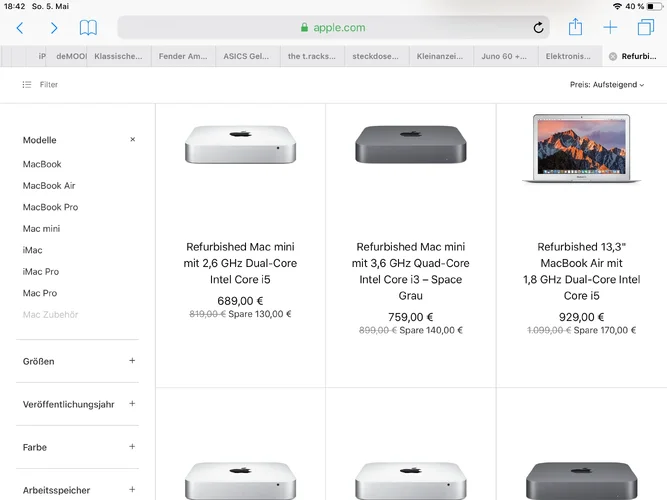Open the second-row space gray Mac mini

tap(581, 480)
